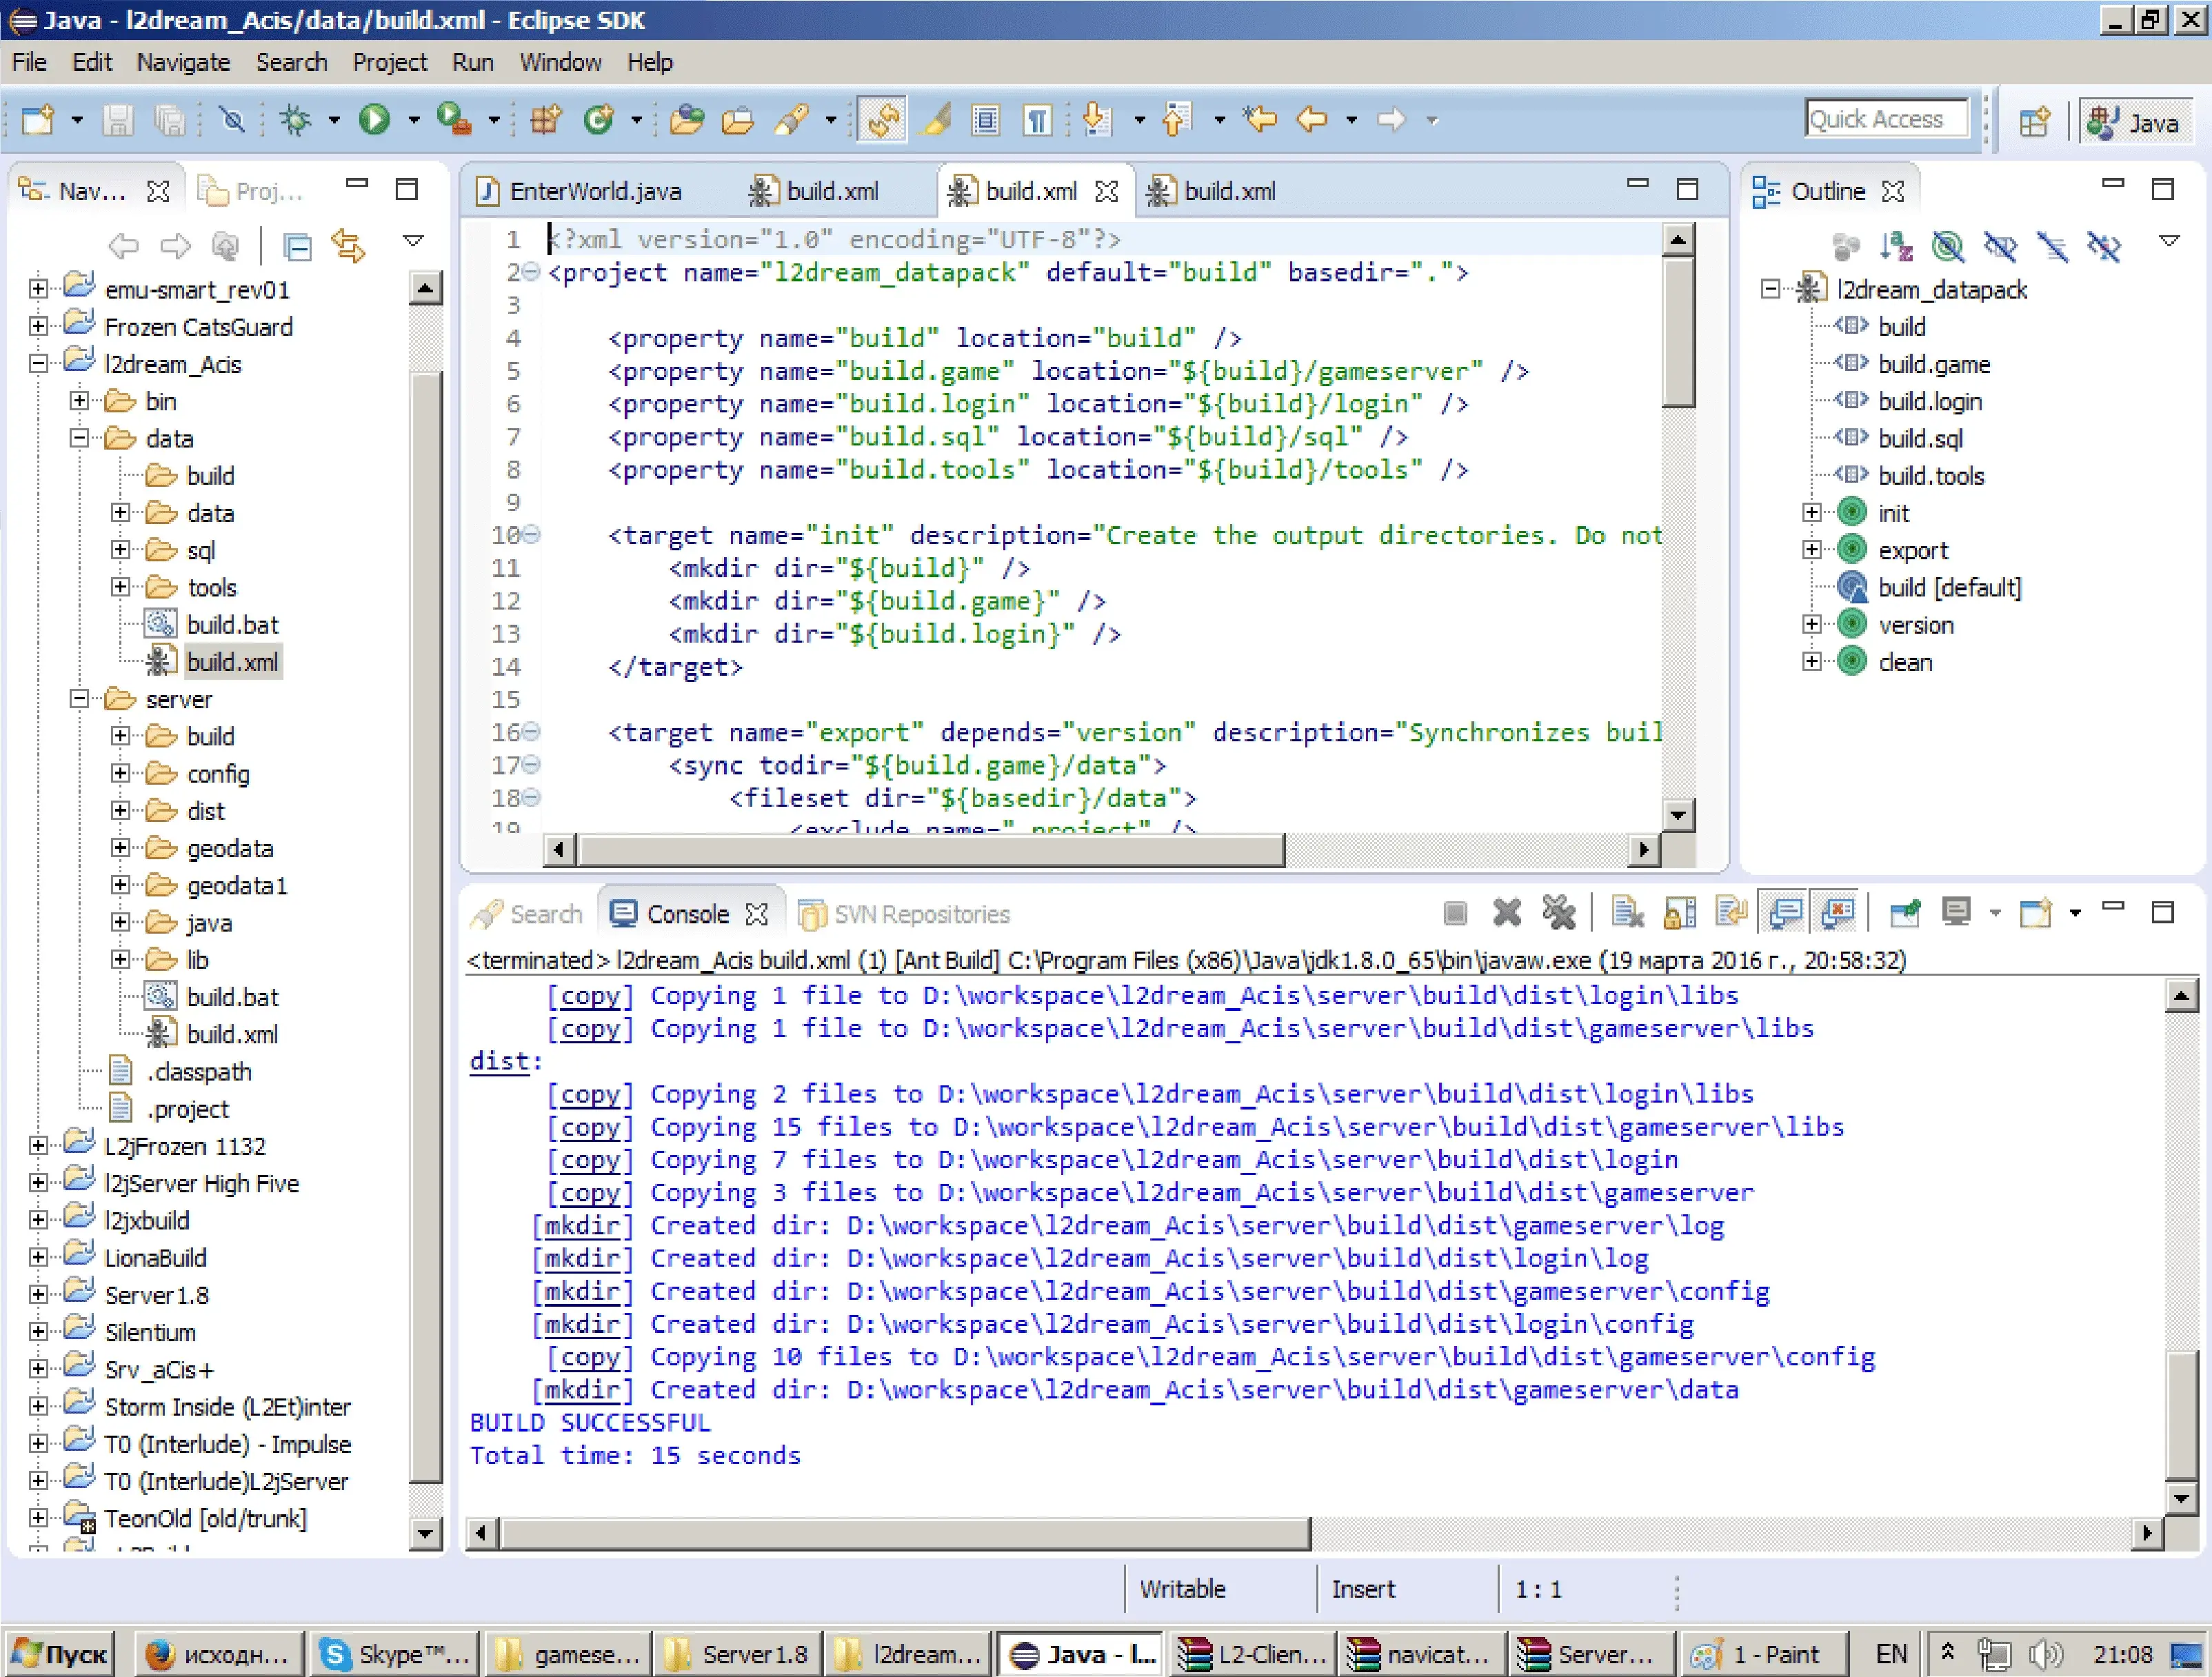Viewport: 2212px width, 1677px height.
Task: Expand the emu-smart_rev01 project
Action: tap(38, 289)
